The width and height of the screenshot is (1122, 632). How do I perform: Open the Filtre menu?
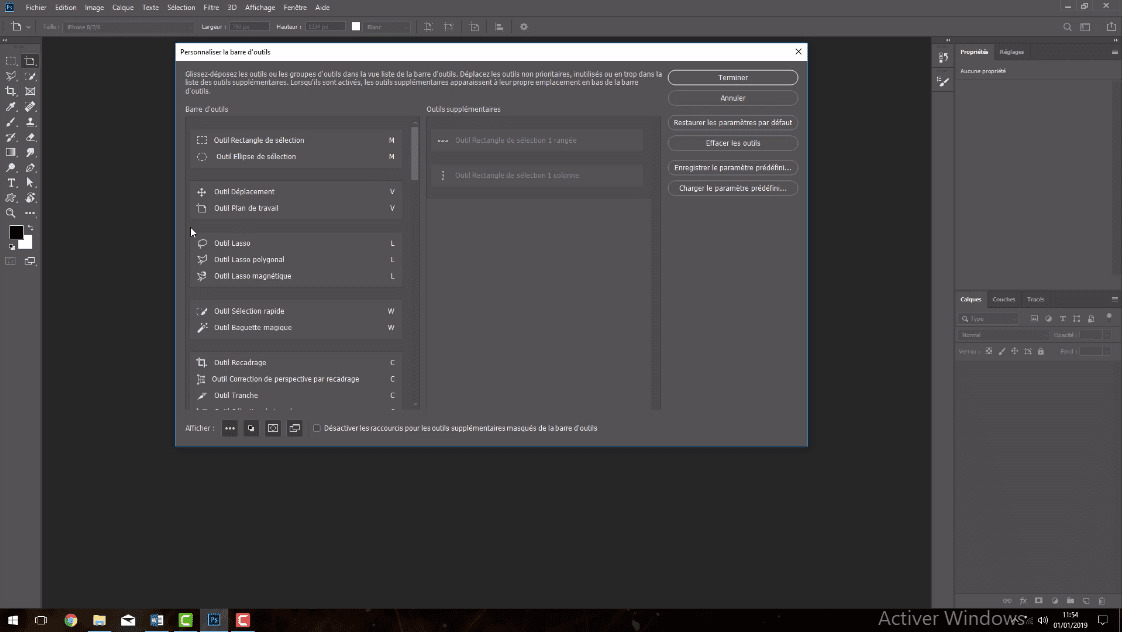(211, 7)
